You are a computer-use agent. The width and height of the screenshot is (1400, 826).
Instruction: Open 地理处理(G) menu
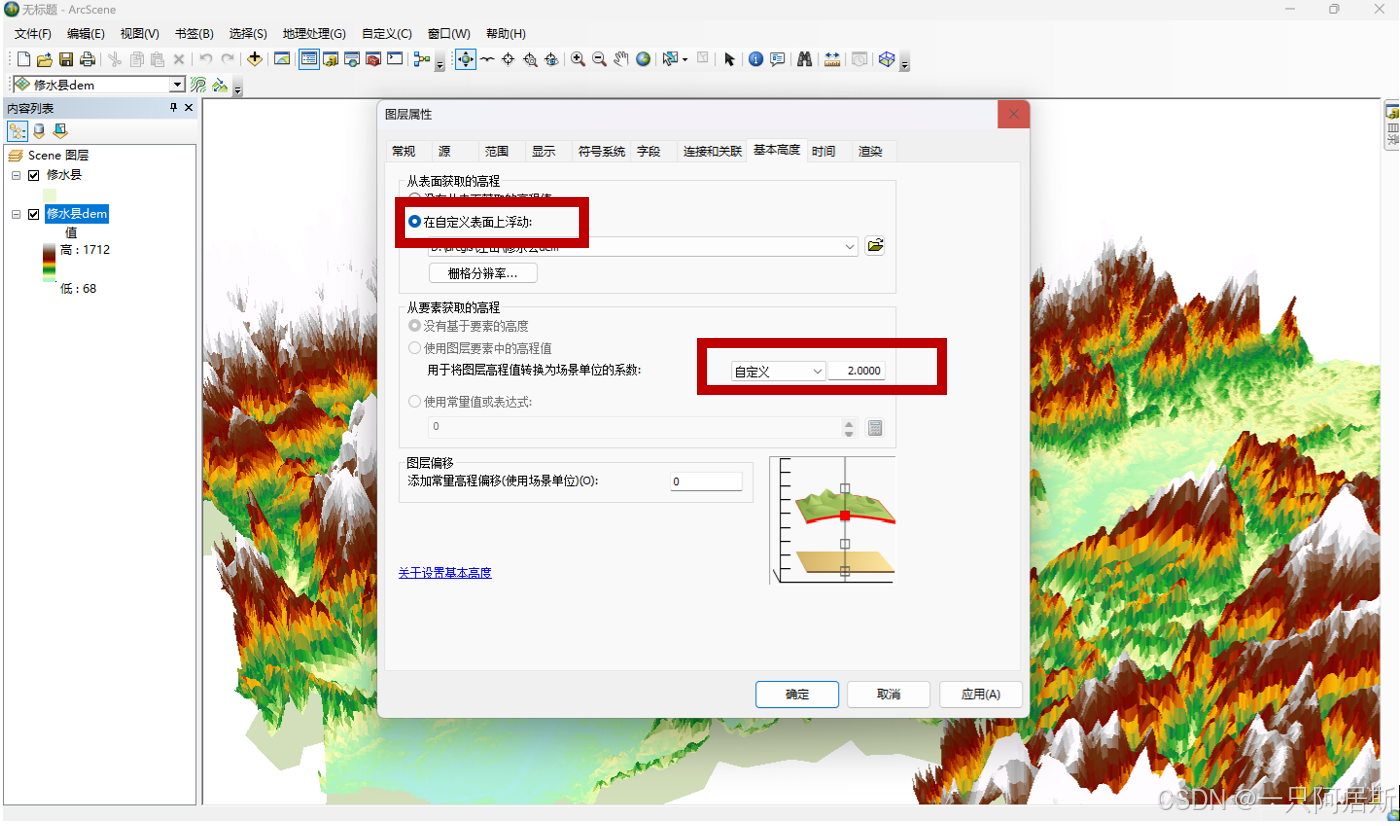click(314, 34)
